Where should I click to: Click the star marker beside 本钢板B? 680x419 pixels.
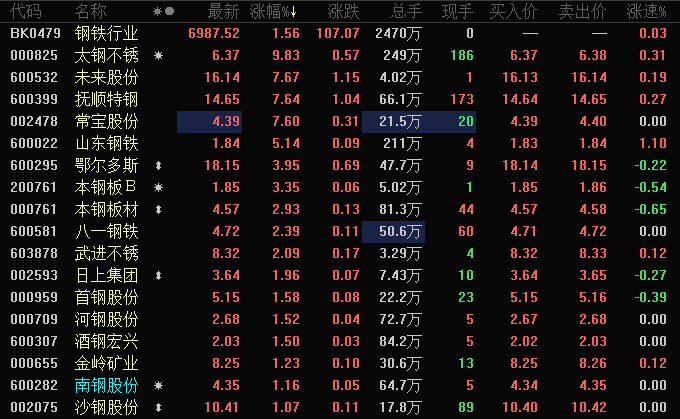(158, 187)
